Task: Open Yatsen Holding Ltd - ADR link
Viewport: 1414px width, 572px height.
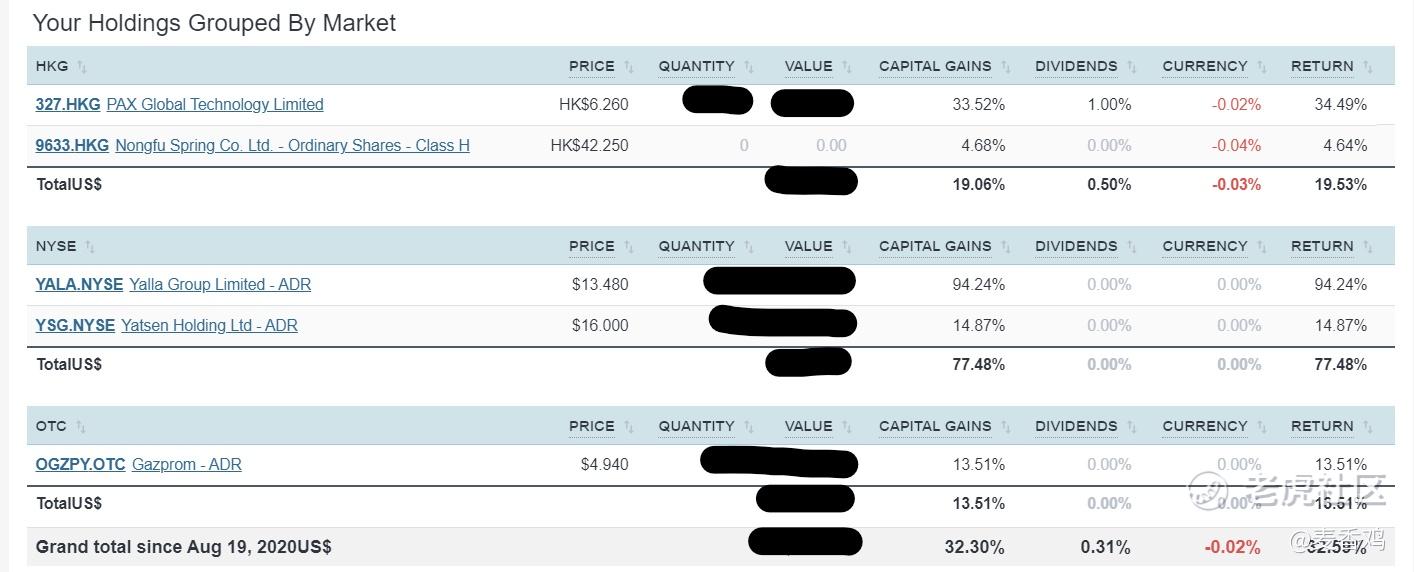Action: 209,325
